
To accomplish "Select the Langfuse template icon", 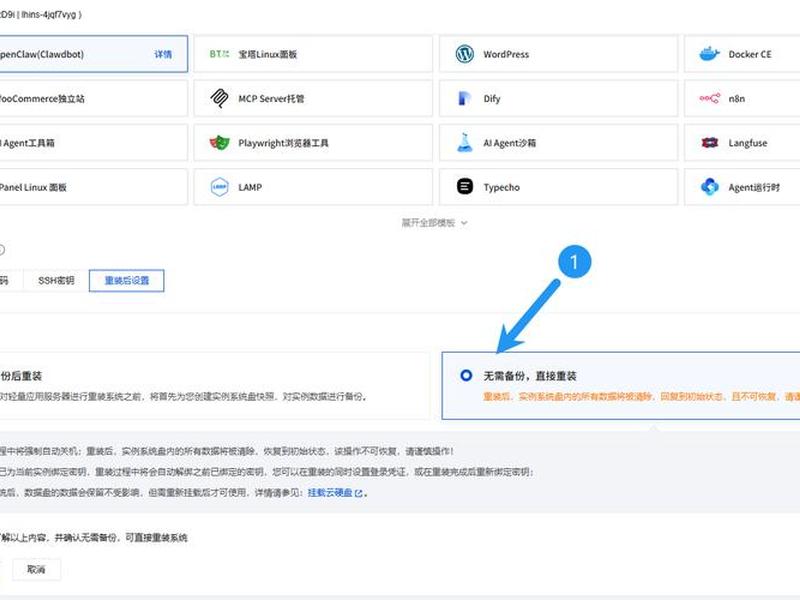I will coord(709,143).
